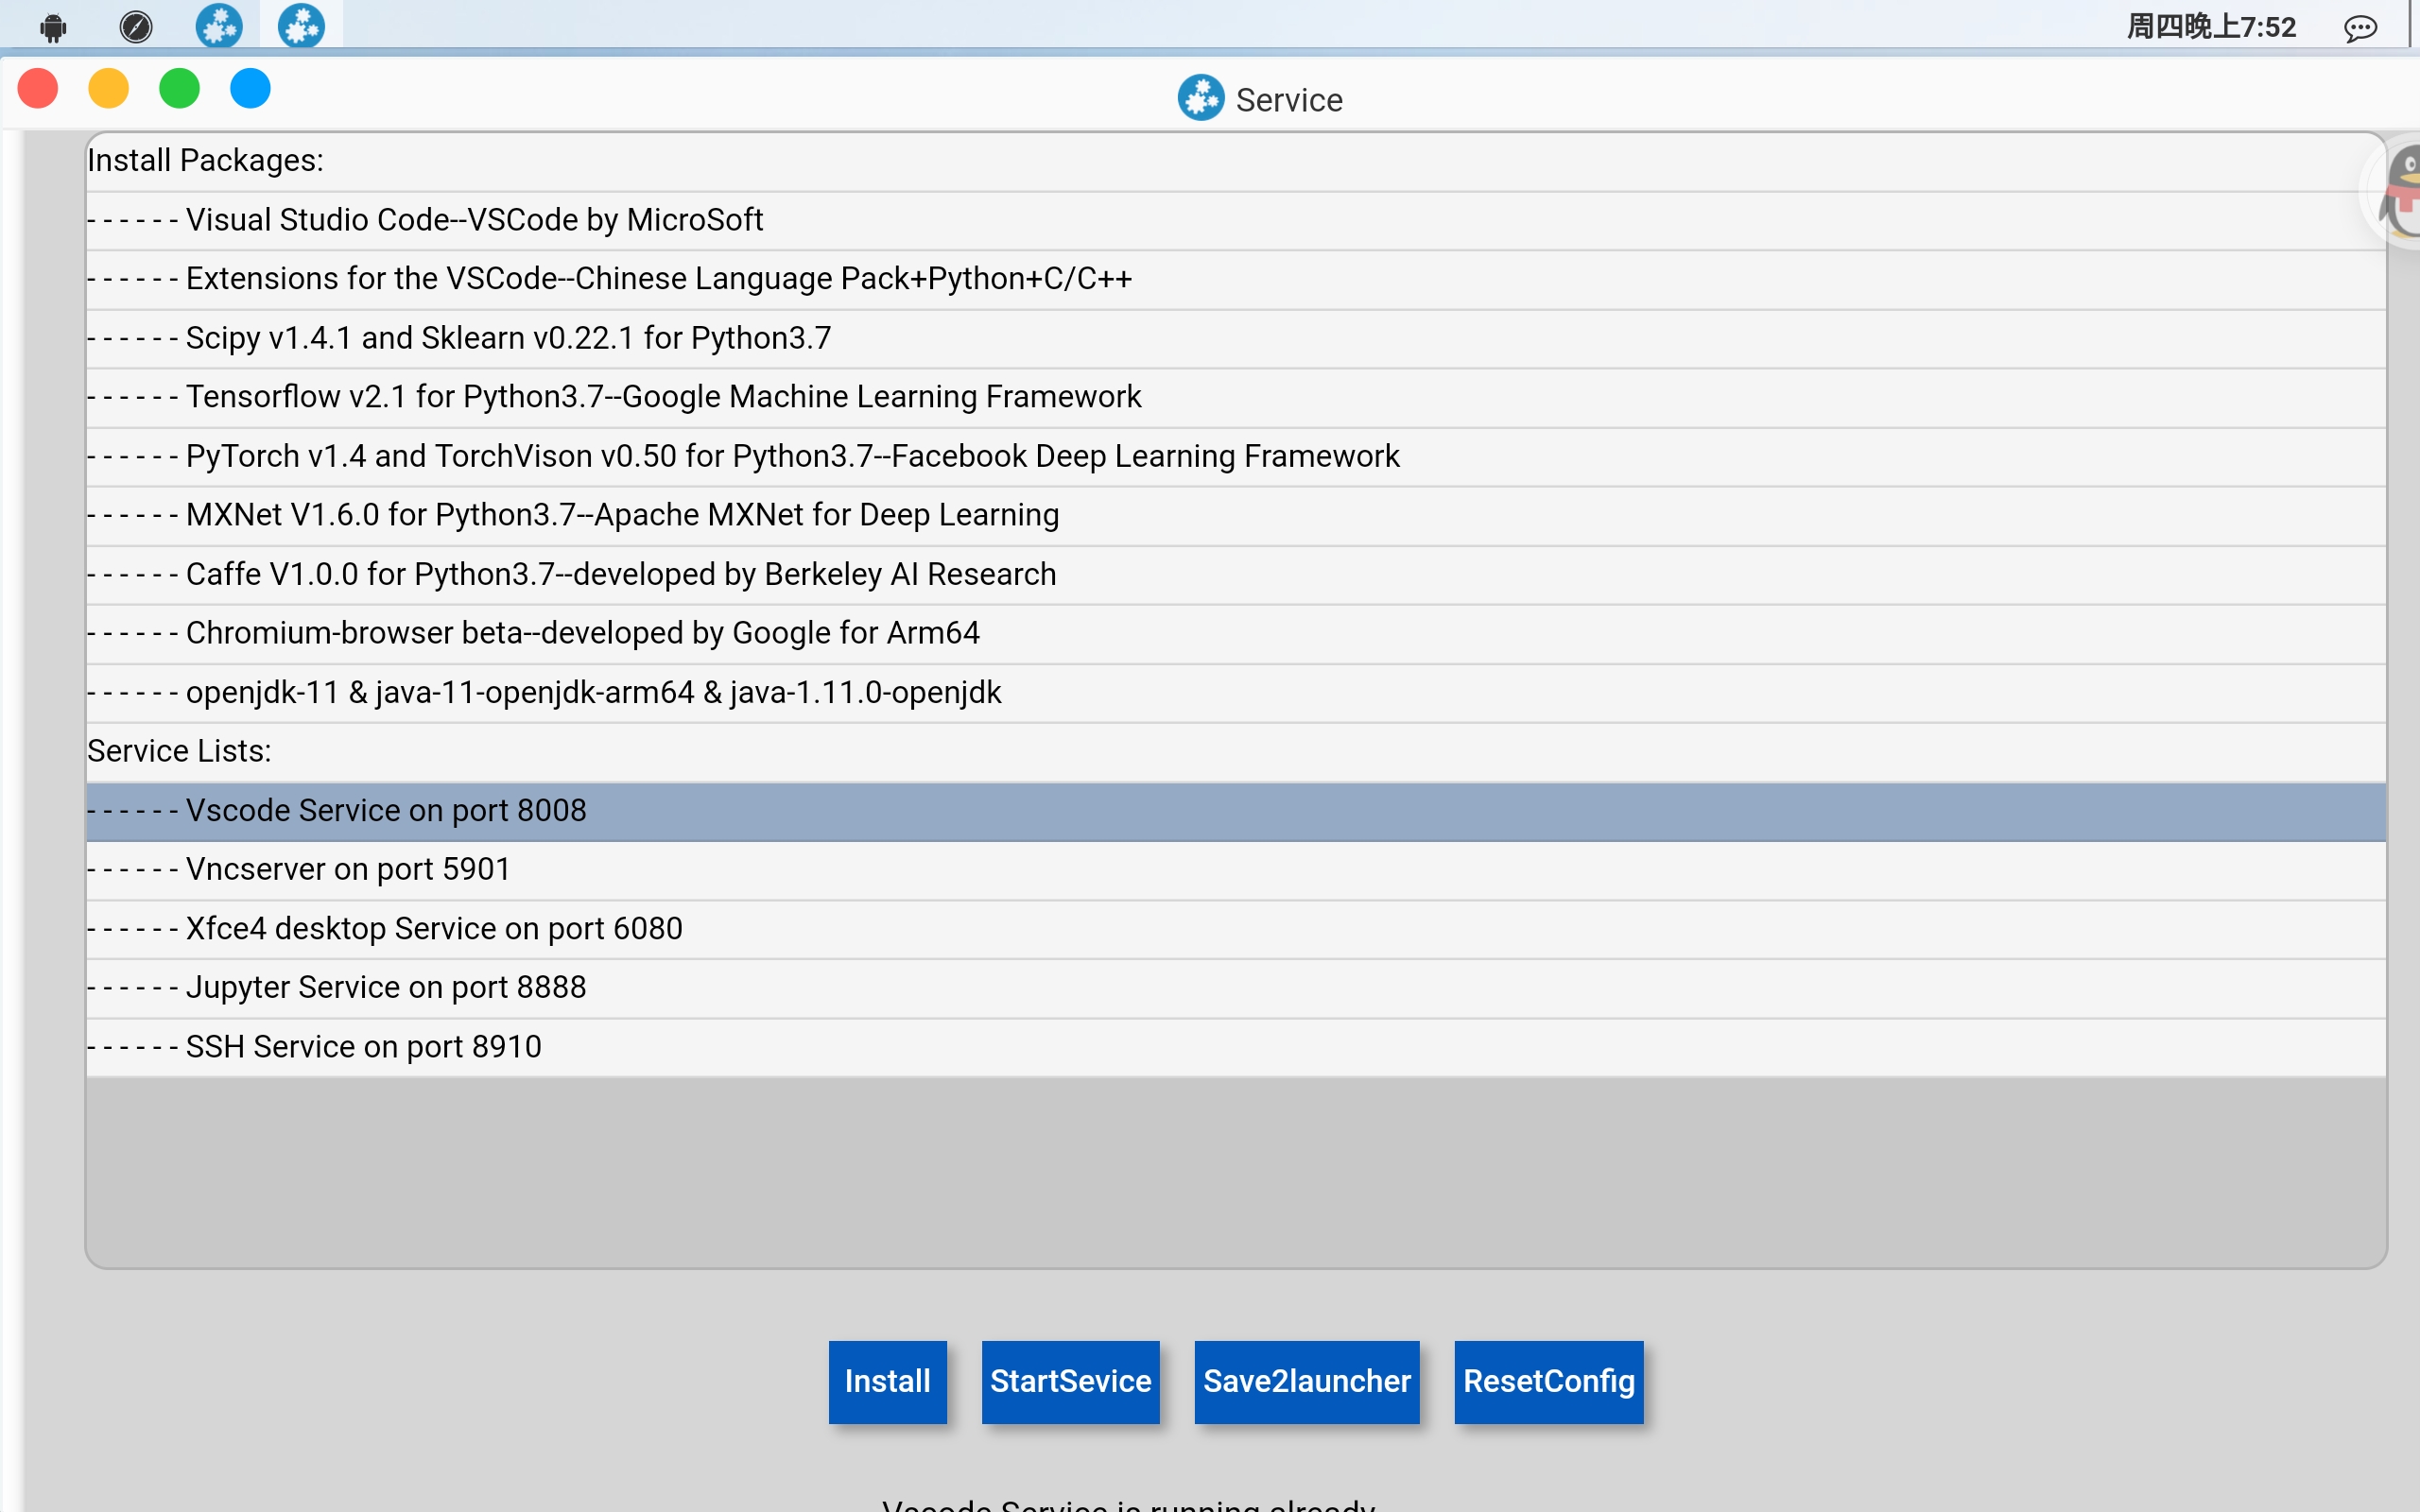Select Scipy v1.4.1 and Sklearn row
Screen dimensions: 2420x1512
[1236, 338]
